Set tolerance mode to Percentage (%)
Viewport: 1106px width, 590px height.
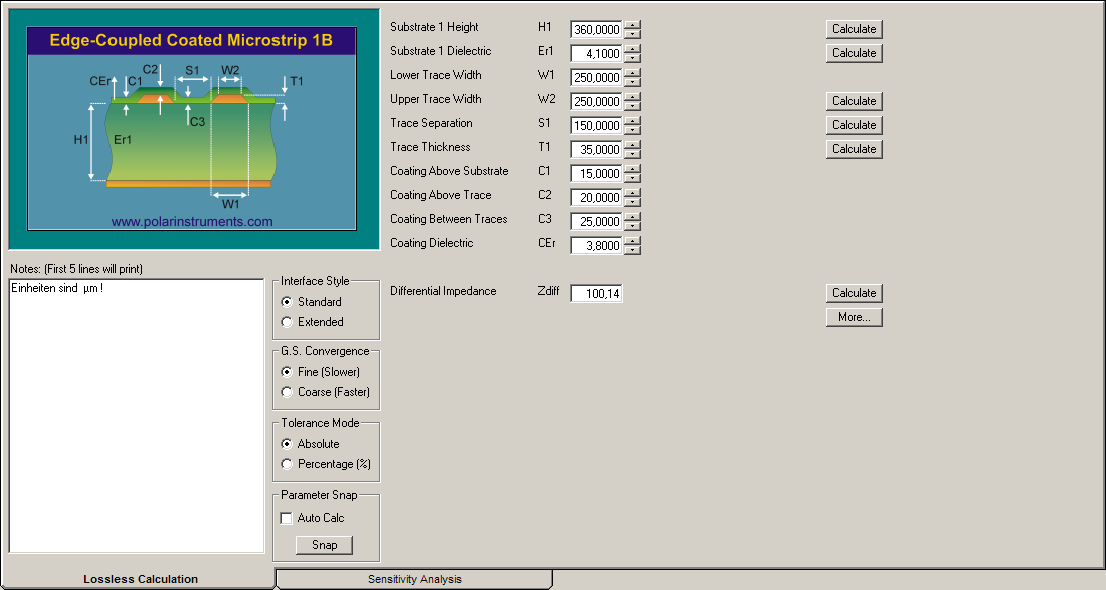tap(287, 464)
